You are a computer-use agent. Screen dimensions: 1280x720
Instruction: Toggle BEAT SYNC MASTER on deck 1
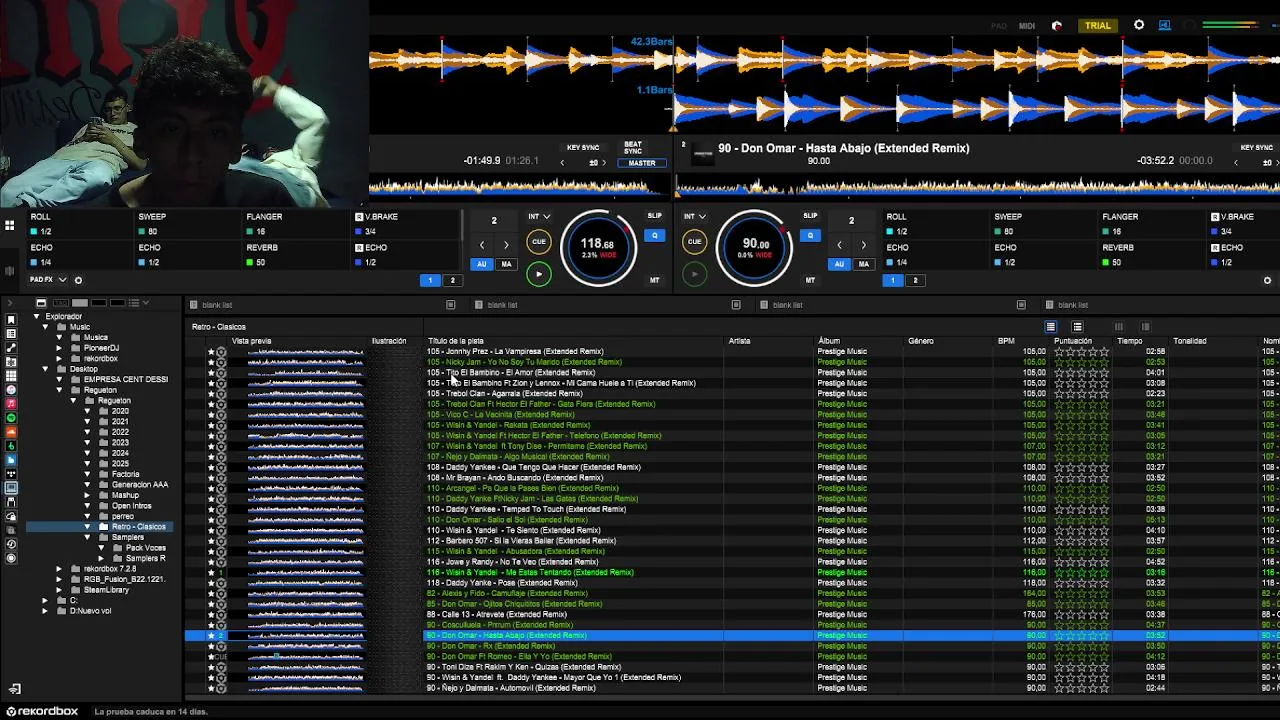point(642,163)
